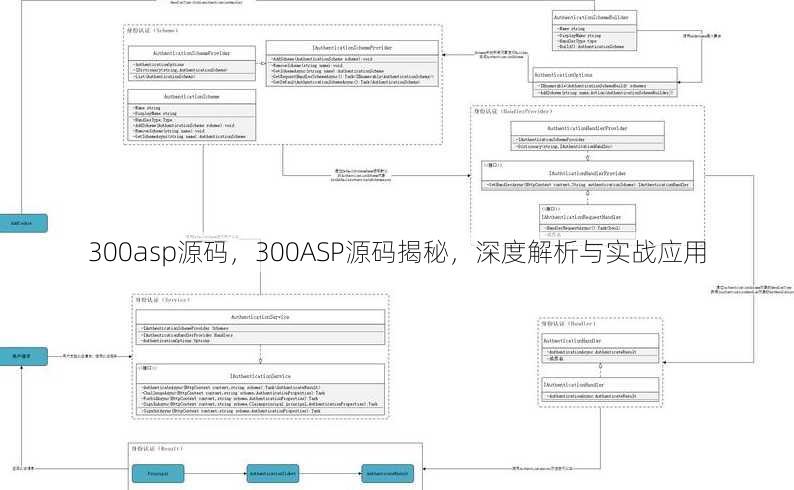Click the Scheme group label
794x490 pixels.
(x=152, y=30)
